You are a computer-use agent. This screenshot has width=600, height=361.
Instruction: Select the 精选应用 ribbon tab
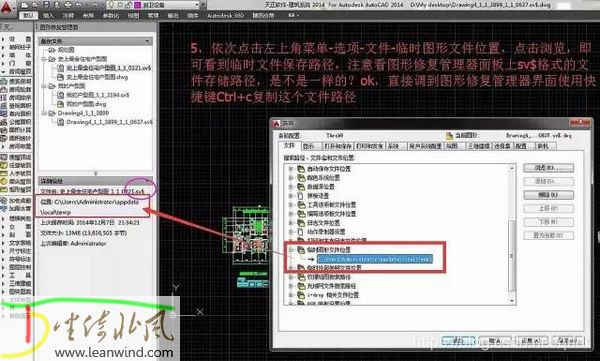[263, 16]
